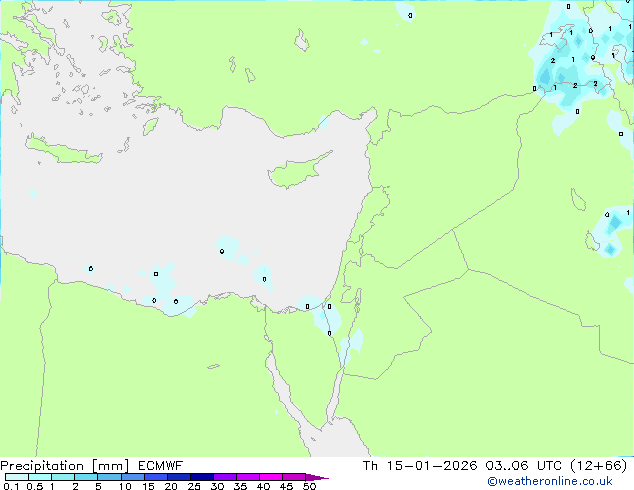Click the 0.1–0.5 mm palest legend swatch
634x490 pixels.
point(17,477)
